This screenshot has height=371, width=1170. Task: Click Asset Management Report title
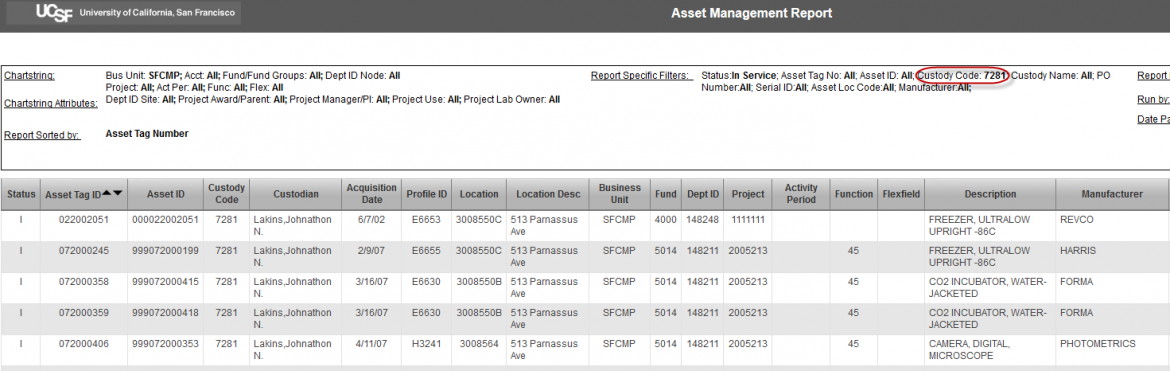(x=751, y=13)
